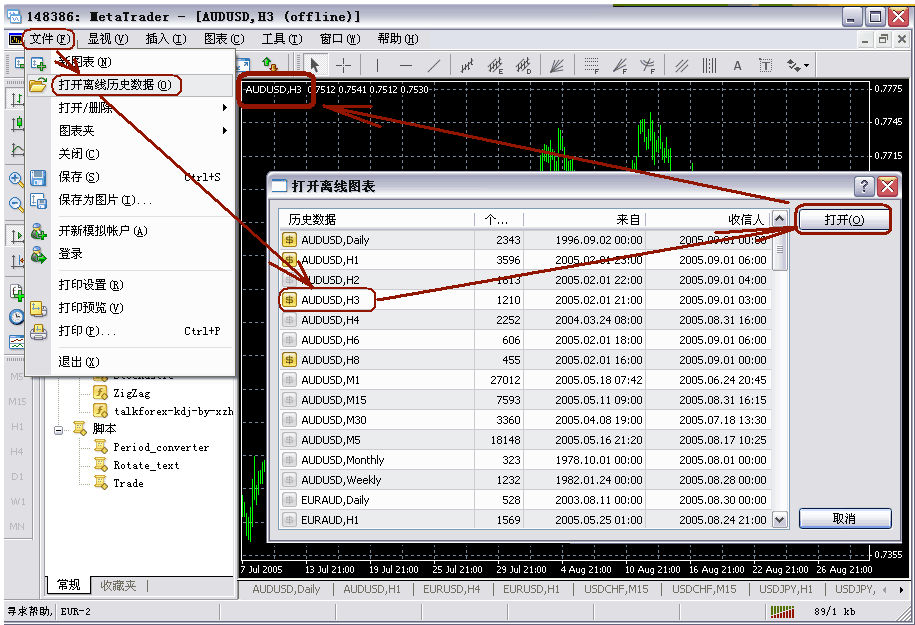
Task: Click the zoom out magnifier icon
Action: point(16,204)
